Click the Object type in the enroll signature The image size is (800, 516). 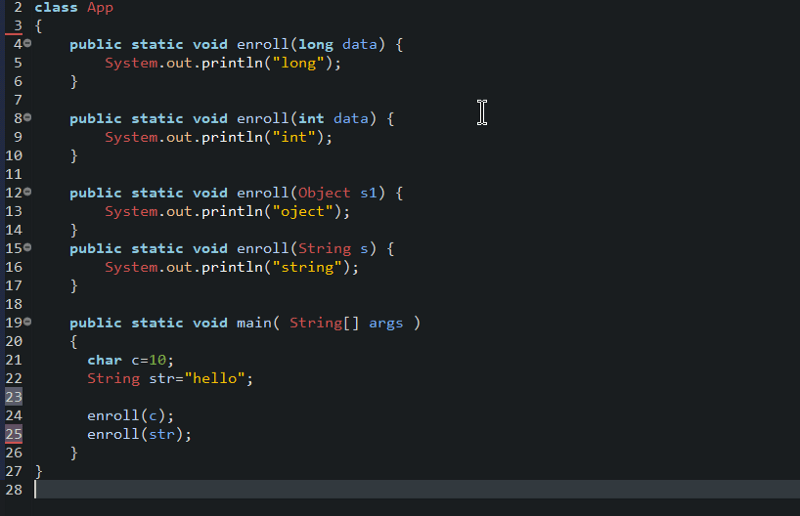[x=324, y=193]
